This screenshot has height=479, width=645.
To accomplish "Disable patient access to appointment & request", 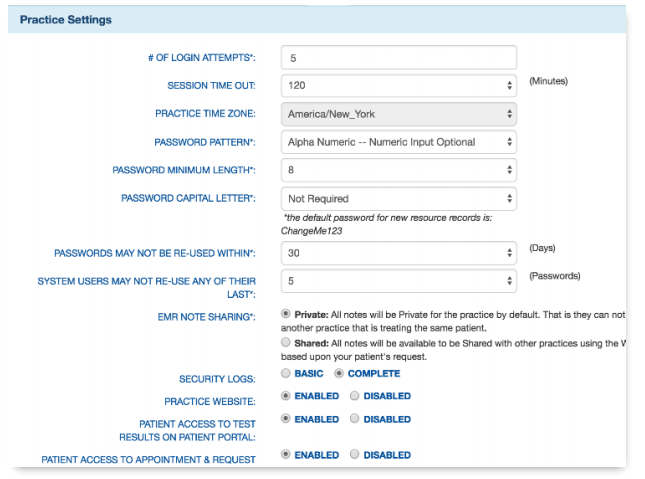I will coord(355,455).
